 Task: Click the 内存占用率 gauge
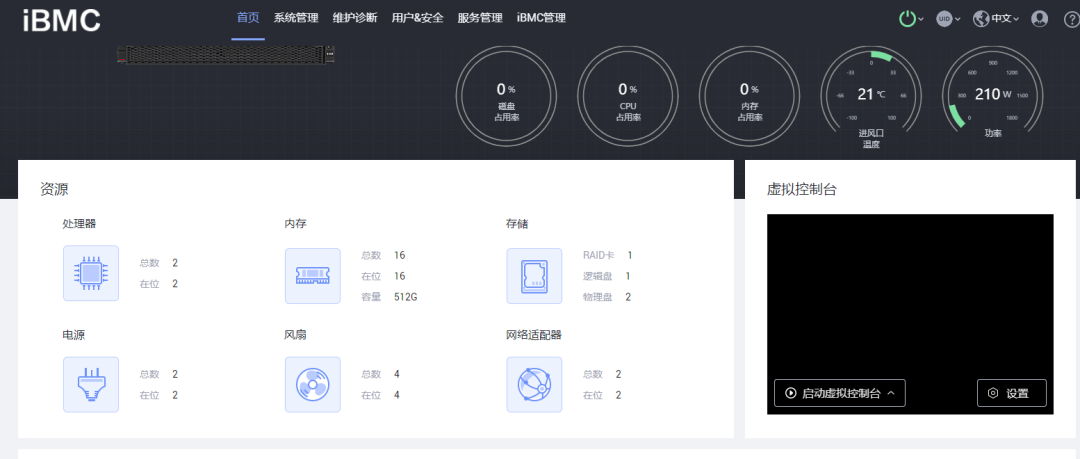coord(749,96)
